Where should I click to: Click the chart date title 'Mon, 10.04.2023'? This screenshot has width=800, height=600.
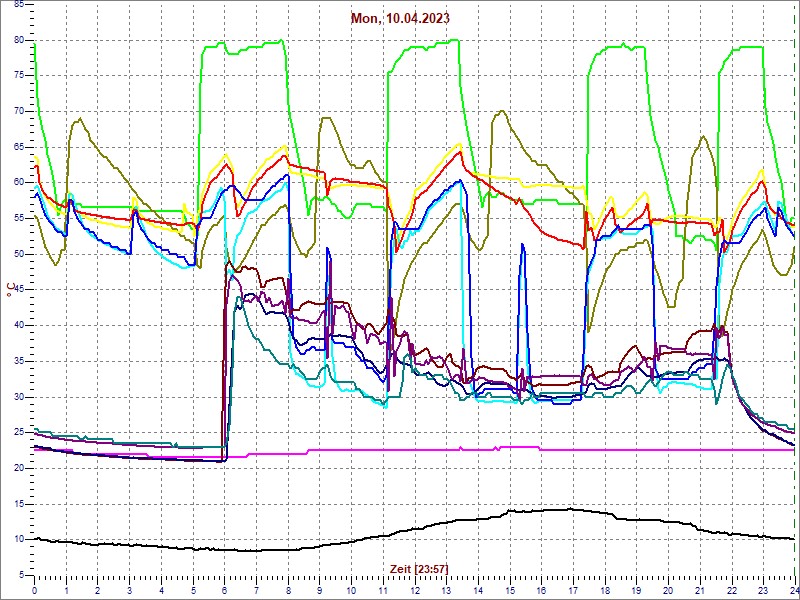pos(400,19)
